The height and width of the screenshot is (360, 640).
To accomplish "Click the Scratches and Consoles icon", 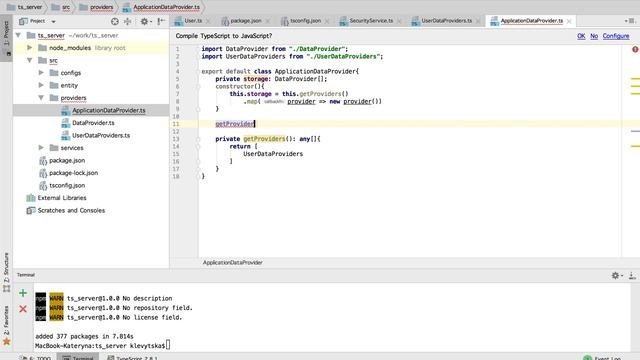I will [31, 211].
